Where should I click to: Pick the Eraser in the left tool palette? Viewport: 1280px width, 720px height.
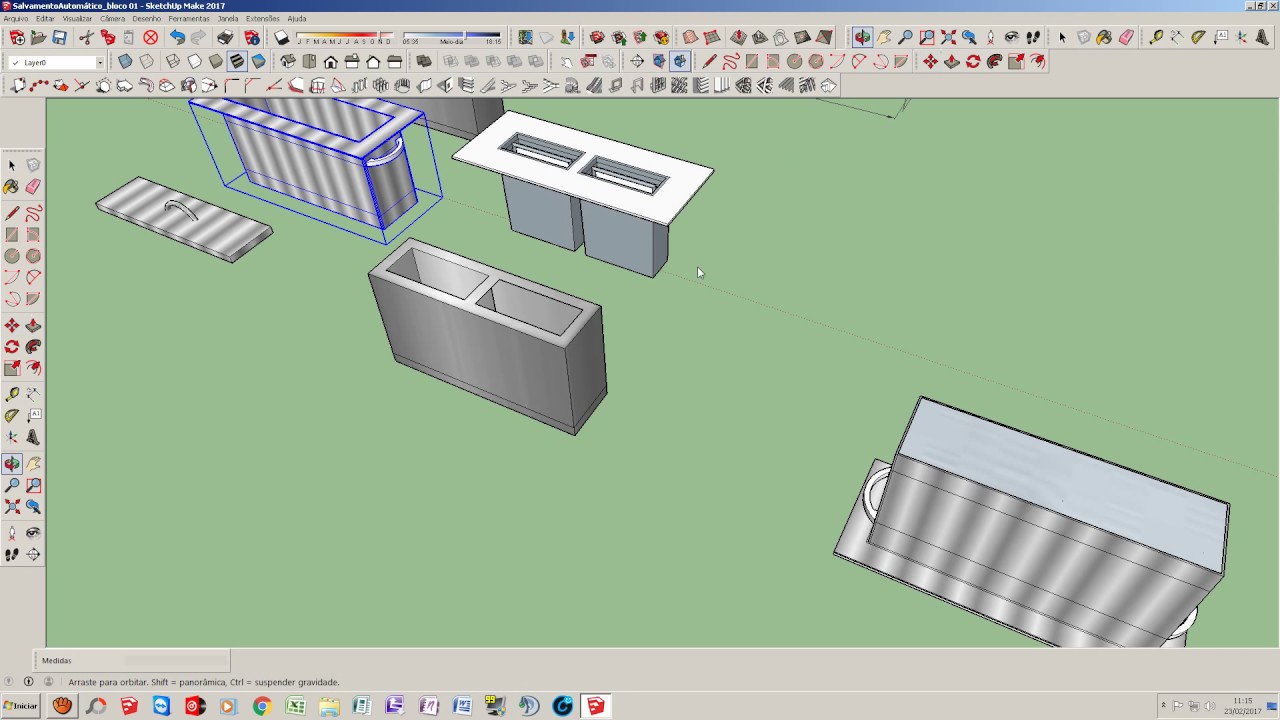click(x=33, y=187)
